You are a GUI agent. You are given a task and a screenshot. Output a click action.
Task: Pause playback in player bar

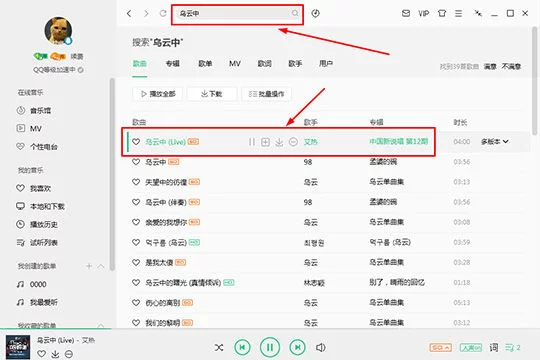point(270,347)
